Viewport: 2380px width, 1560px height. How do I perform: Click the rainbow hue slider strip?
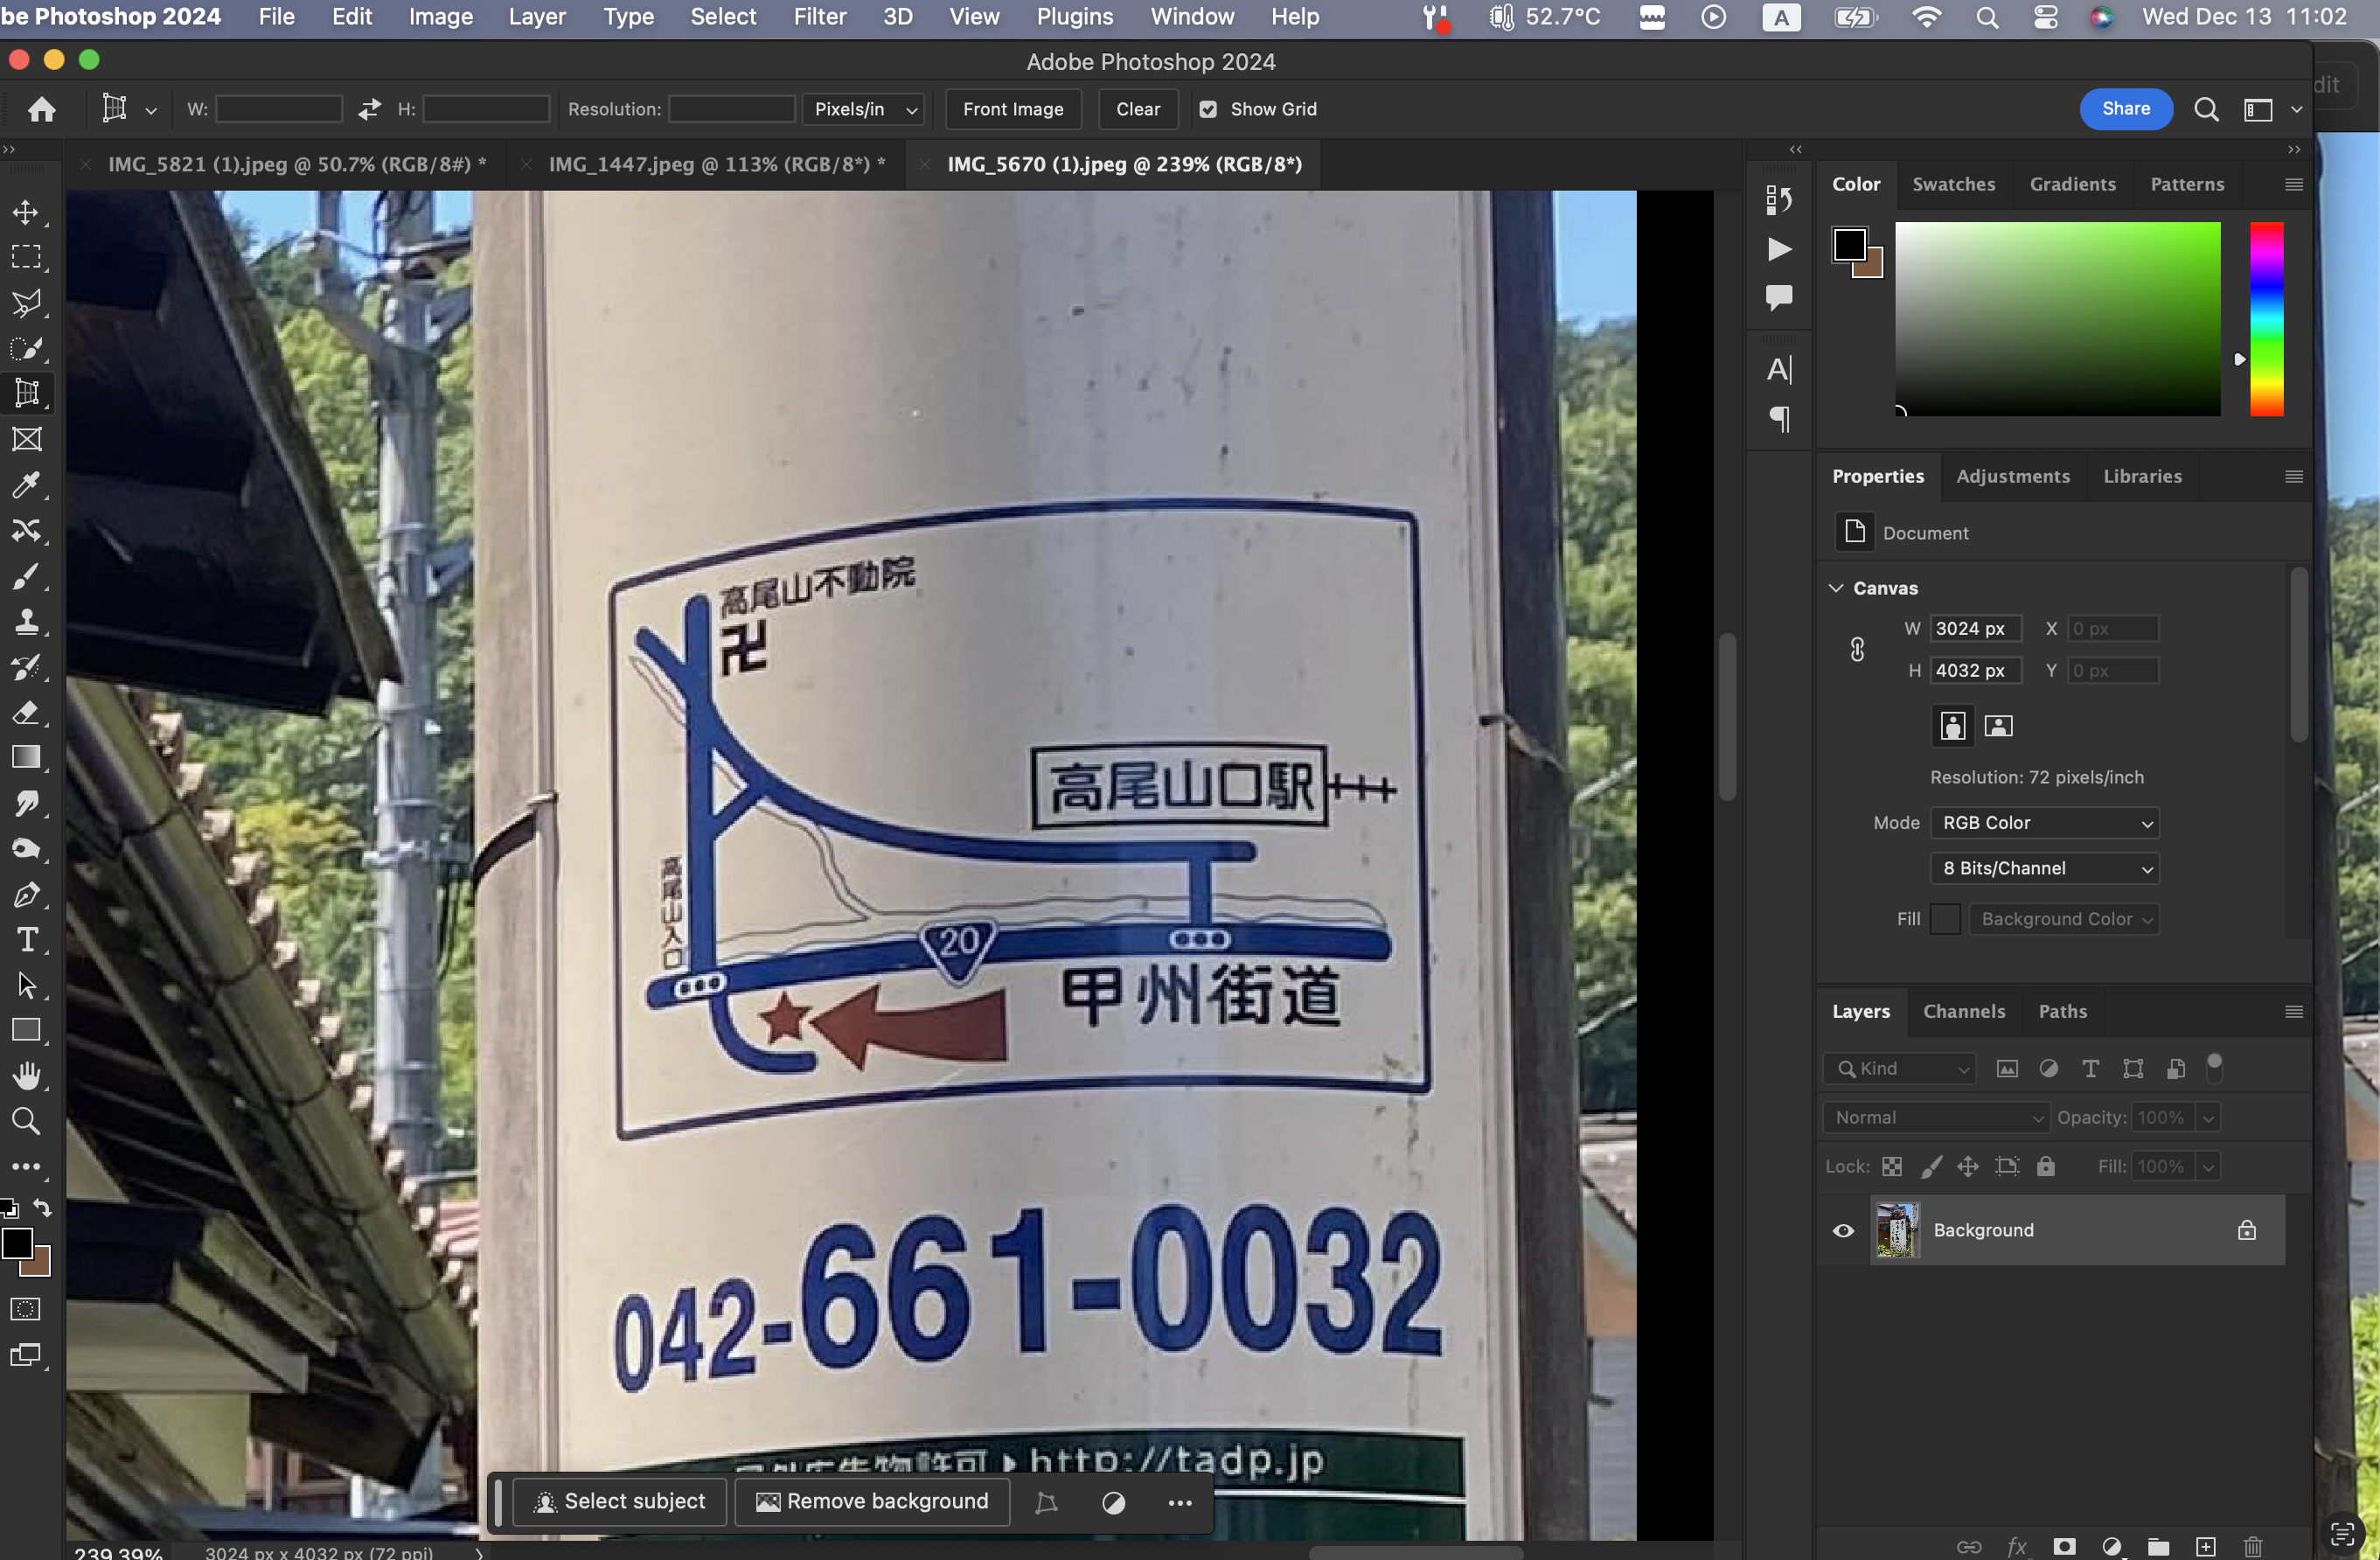(2266, 318)
